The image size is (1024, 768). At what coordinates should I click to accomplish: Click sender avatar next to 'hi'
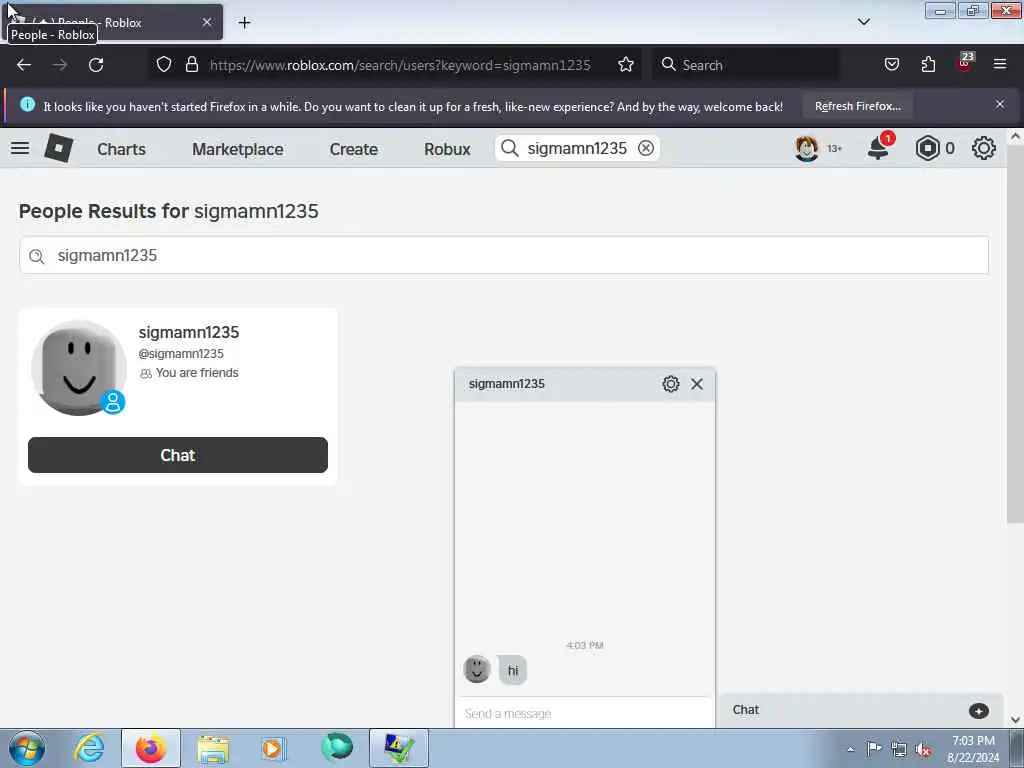tap(477, 669)
